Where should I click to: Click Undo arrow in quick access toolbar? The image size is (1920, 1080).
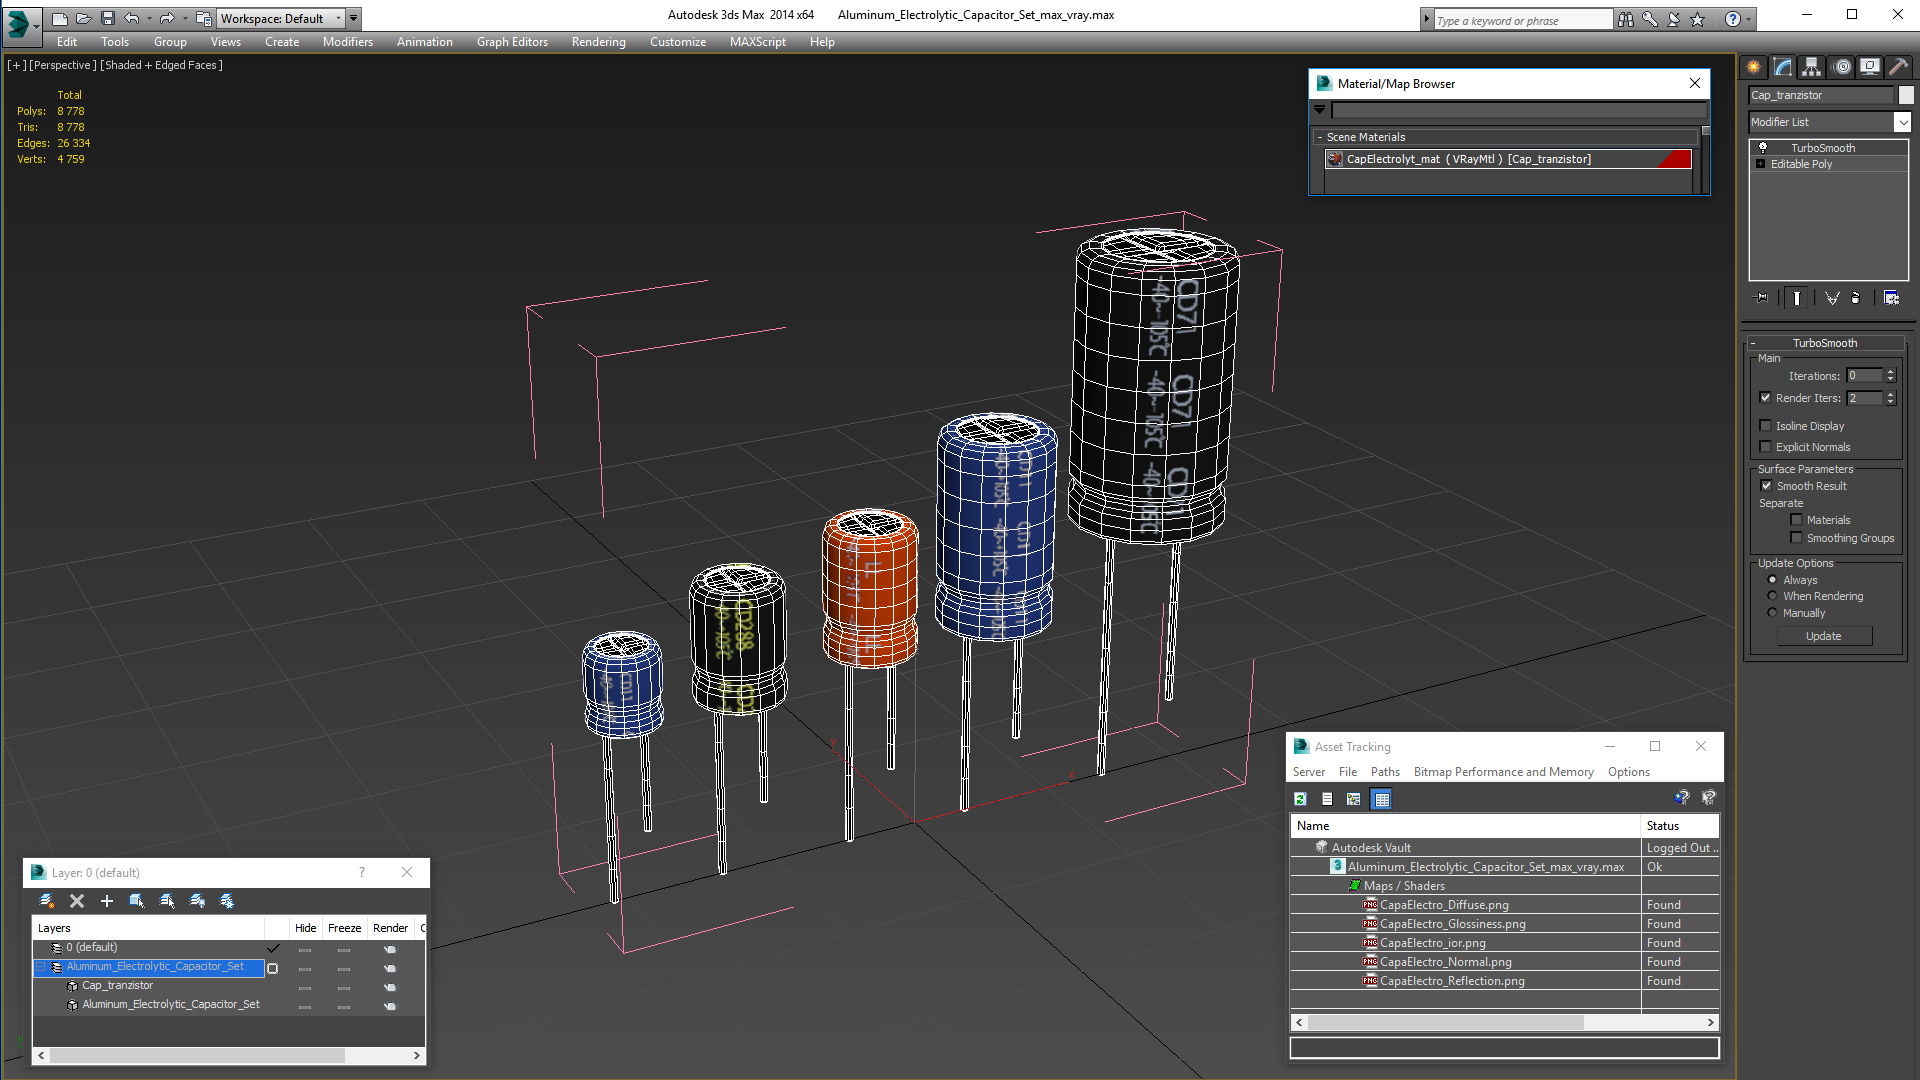[x=131, y=18]
